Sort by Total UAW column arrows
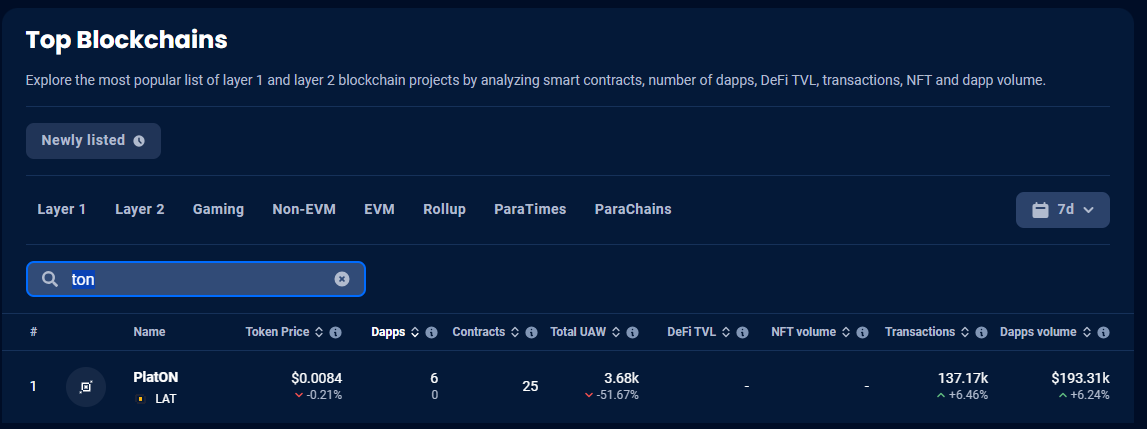This screenshot has height=429, width=1147. 616,332
